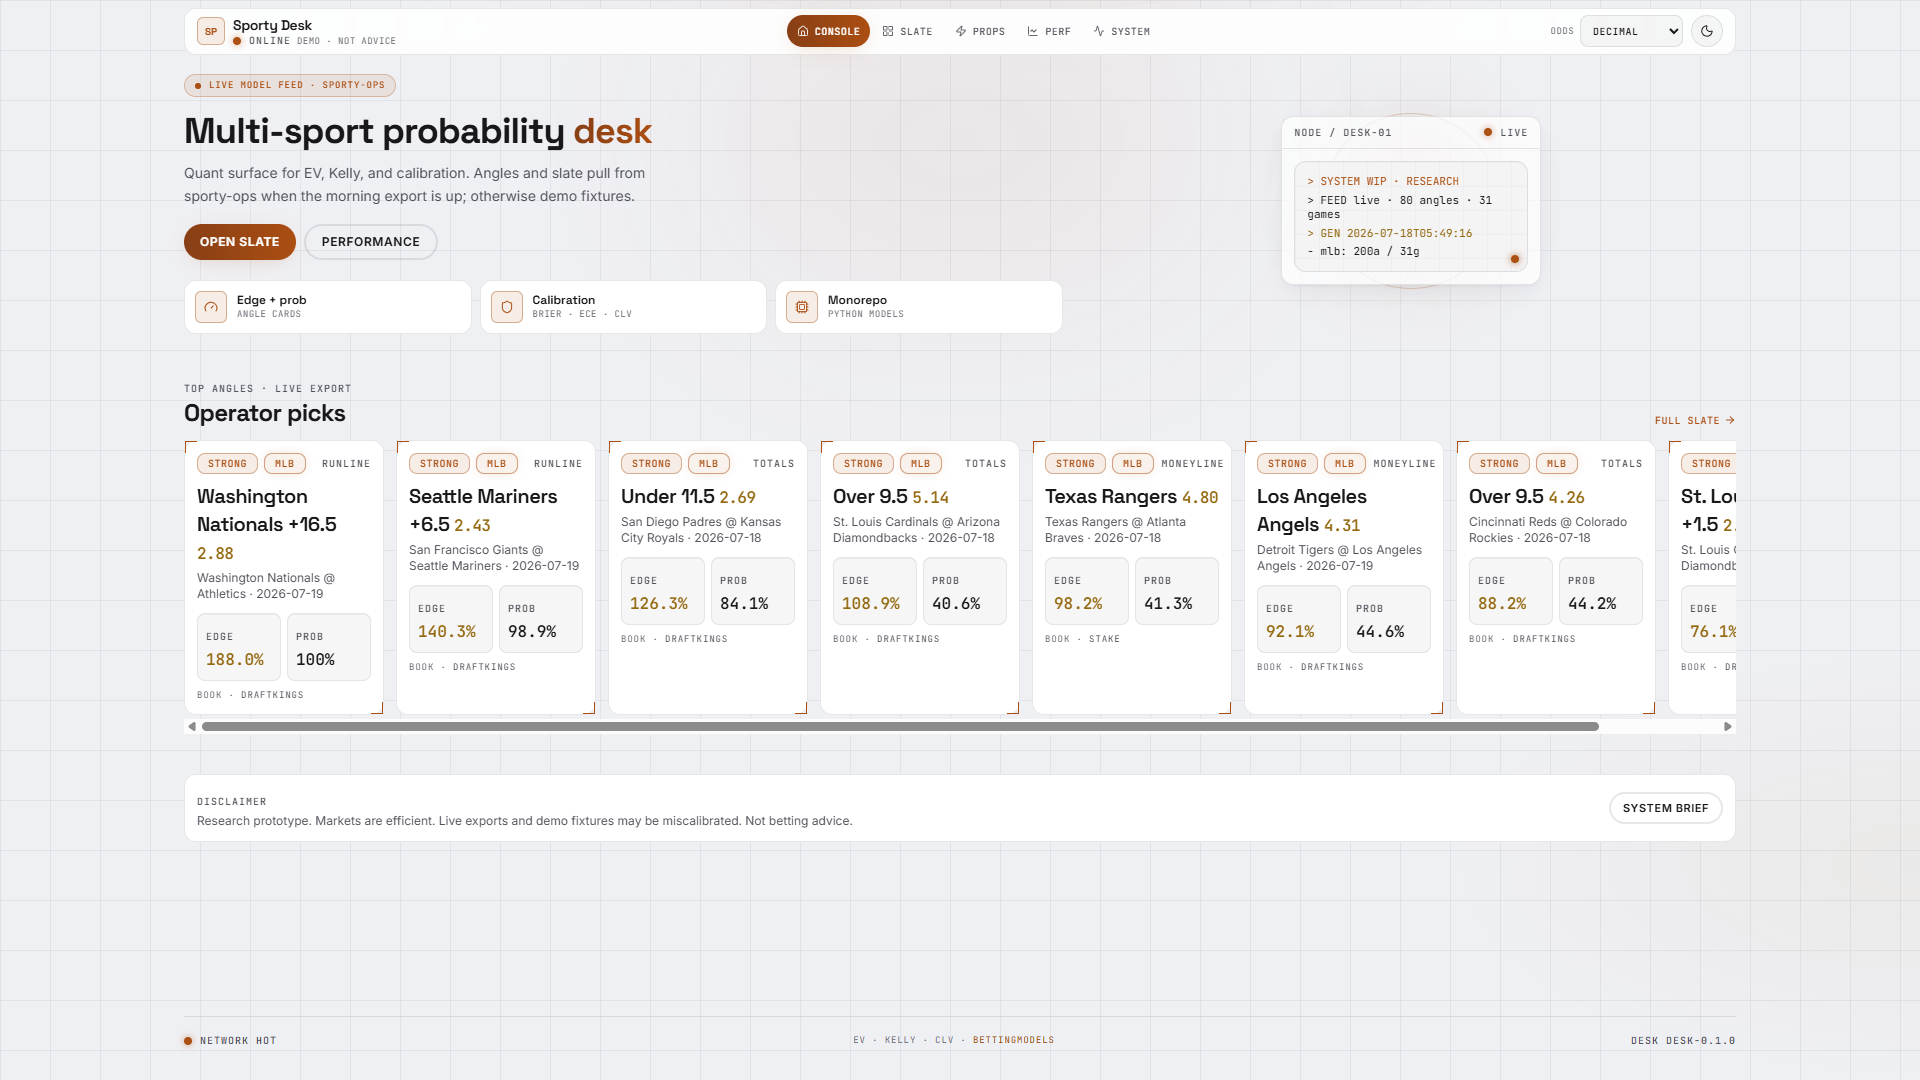Click the horizontal scrollbar thumb under picks
1920x1080 pixels.
(900, 727)
